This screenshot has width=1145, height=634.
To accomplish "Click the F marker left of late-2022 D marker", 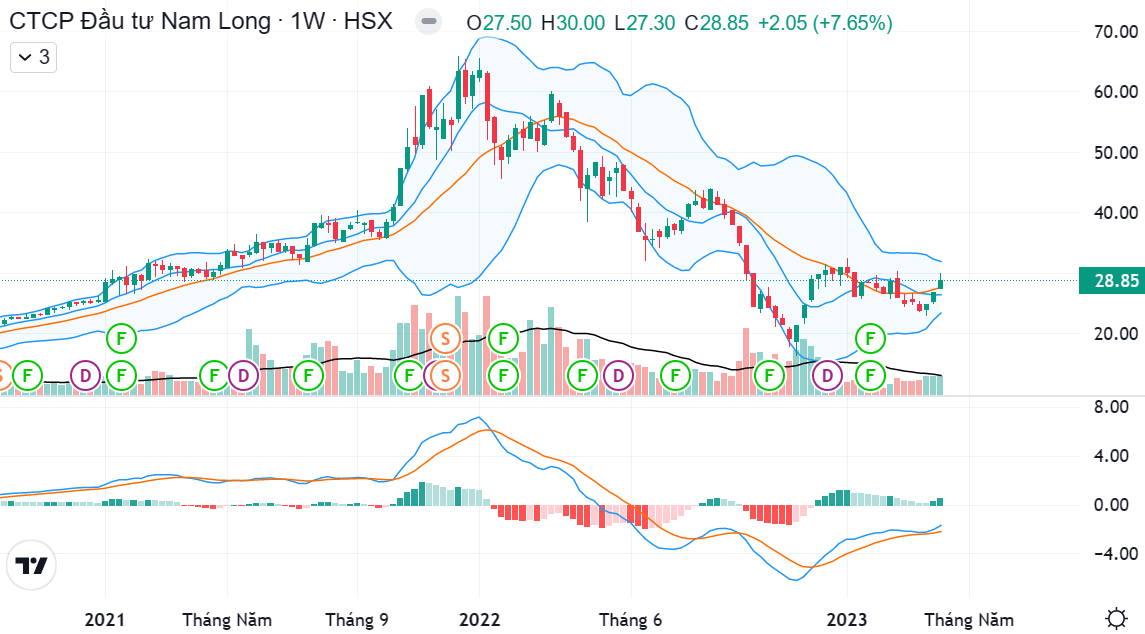I will (769, 377).
